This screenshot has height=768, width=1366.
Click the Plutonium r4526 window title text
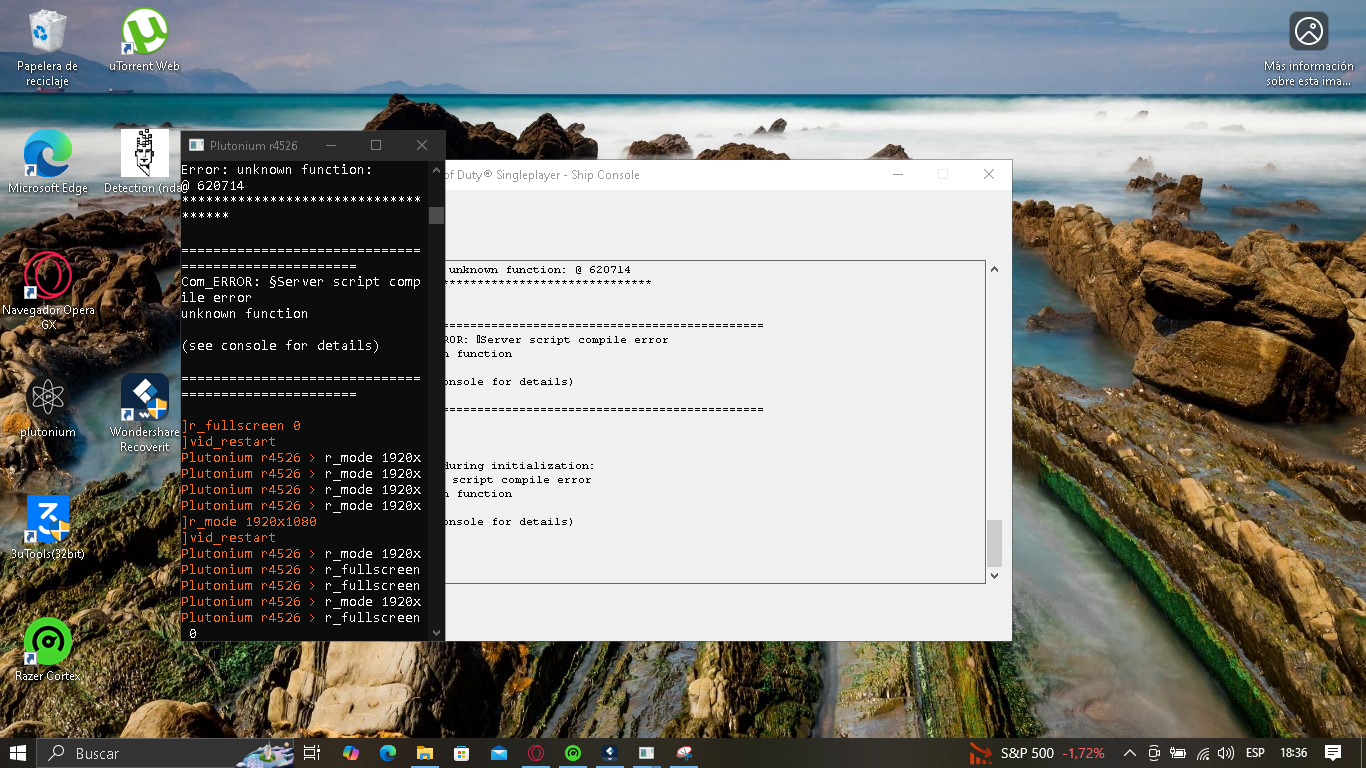(x=254, y=146)
